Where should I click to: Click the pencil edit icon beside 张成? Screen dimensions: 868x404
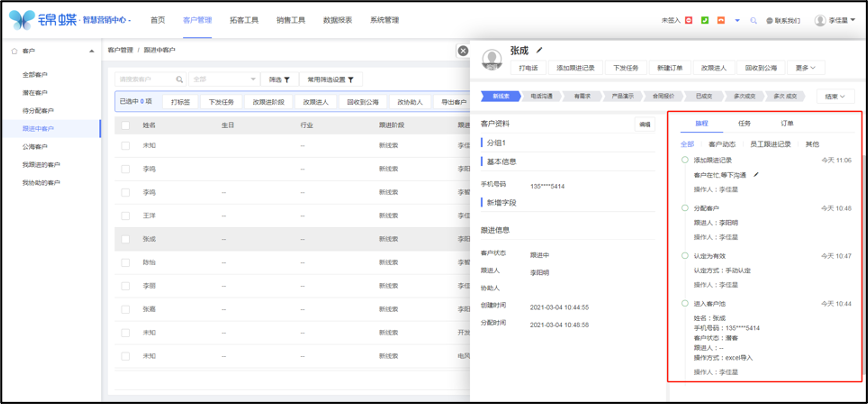[x=539, y=50]
